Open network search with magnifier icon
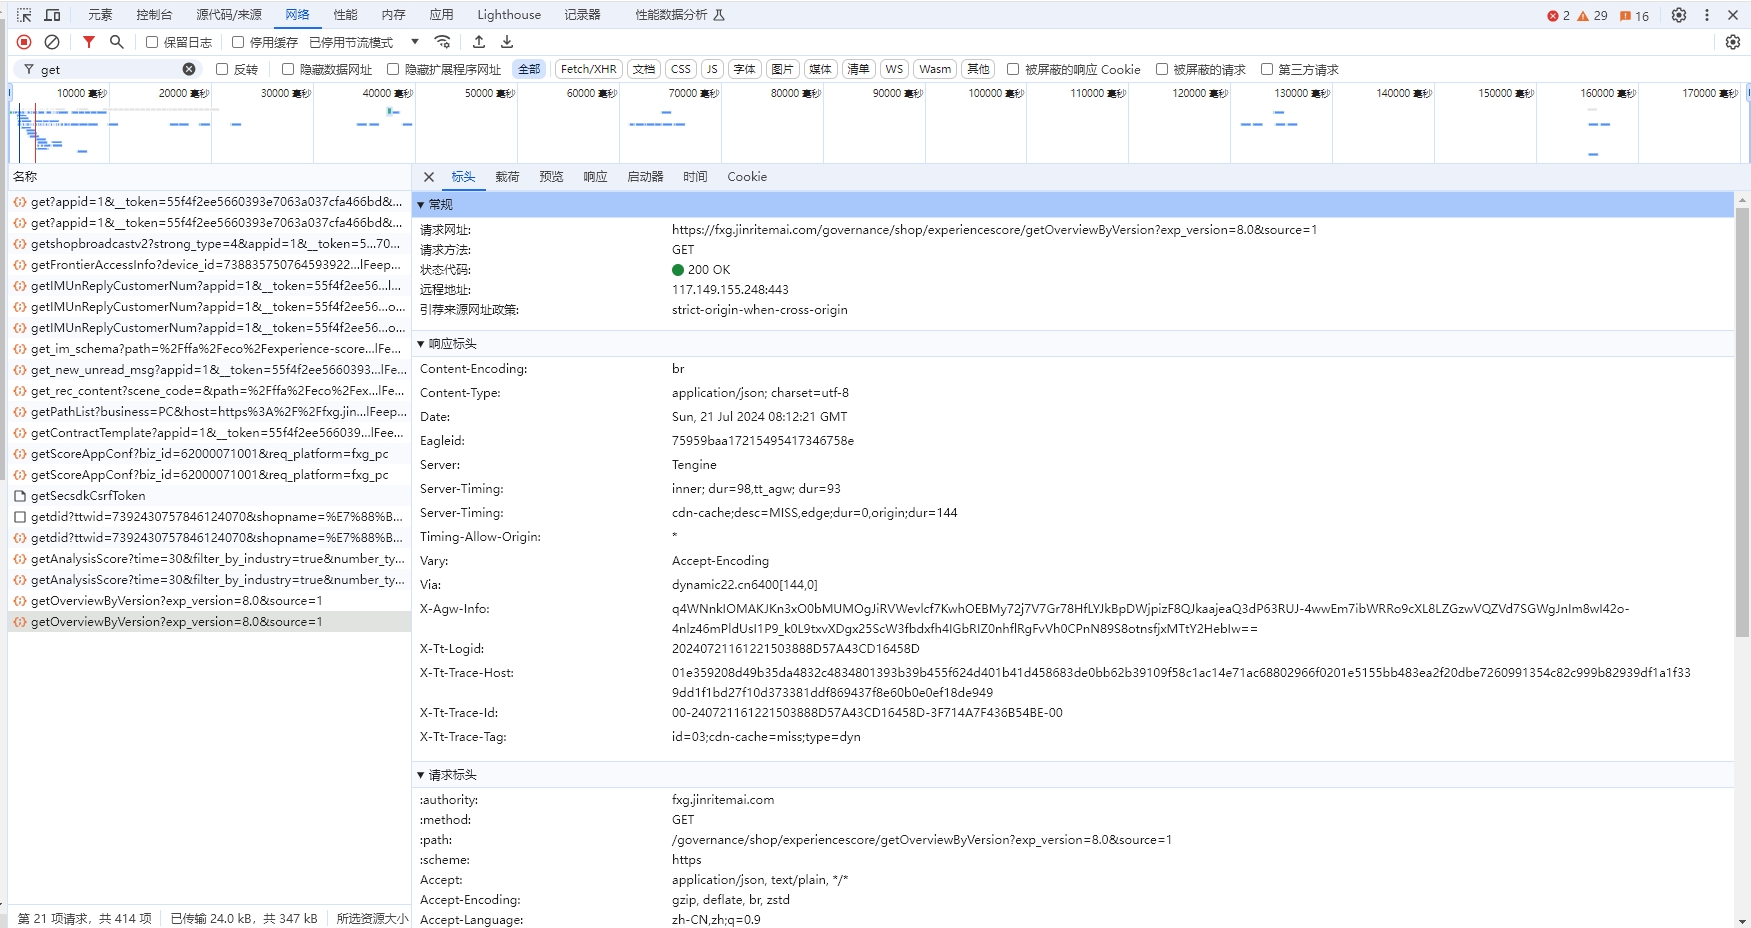 pos(117,42)
